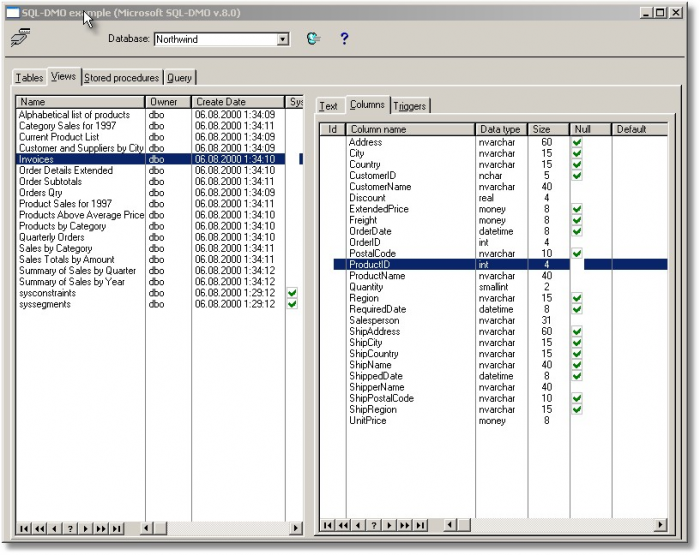Jump forward a page in views navigator
The image size is (700, 555).
coord(101,529)
